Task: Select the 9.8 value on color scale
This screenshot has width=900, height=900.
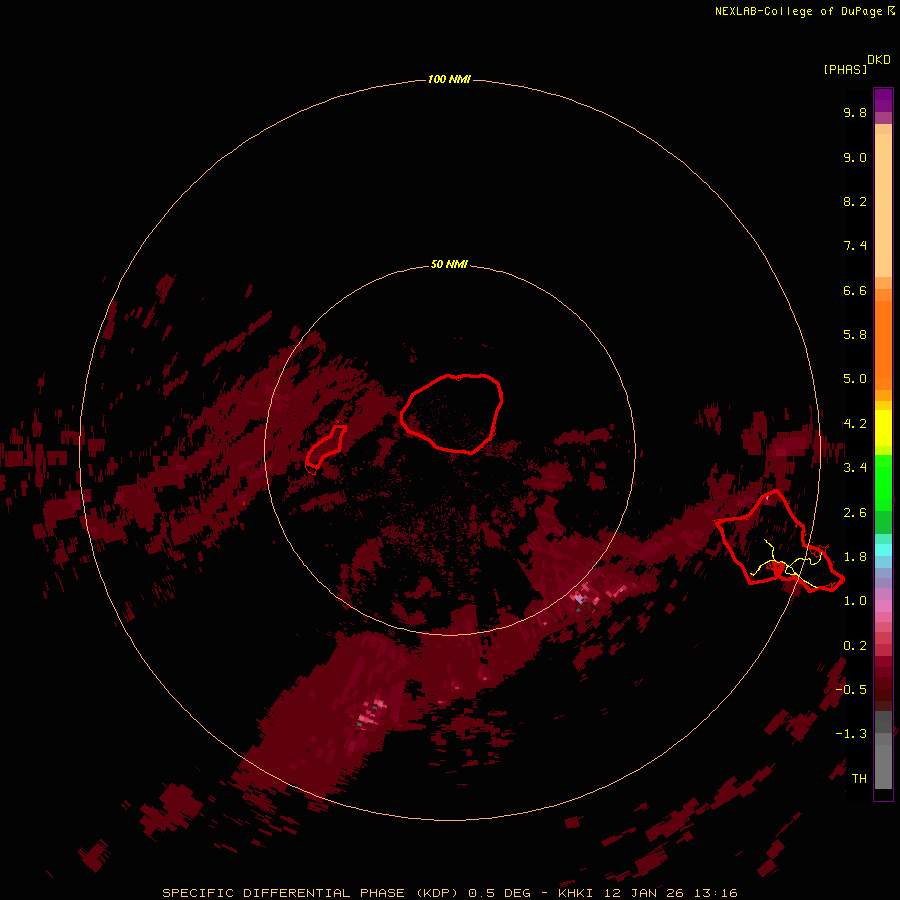Action: [x=855, y=112]
